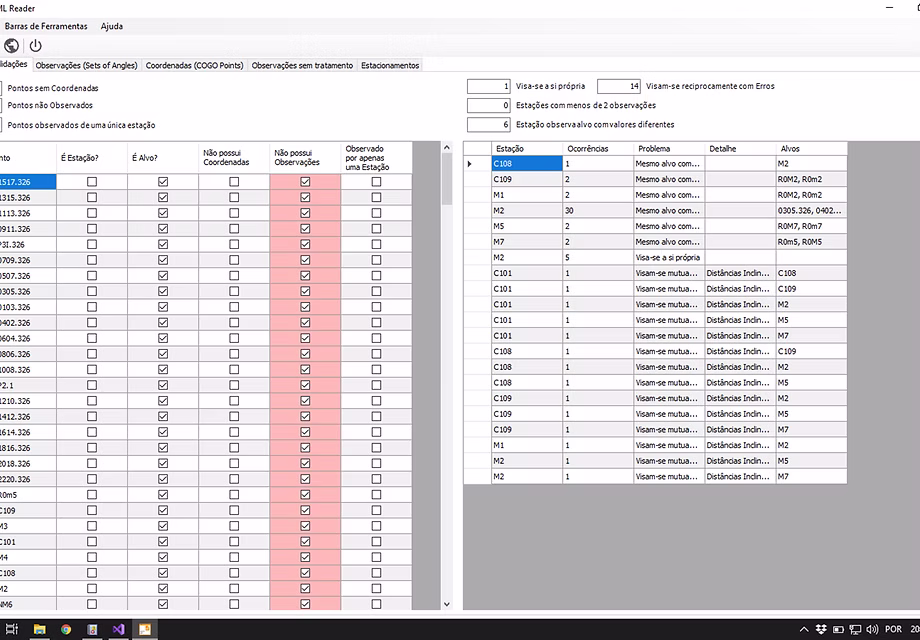The height and width of the screenshot is (640, 920).
Task: Open the Barras de Ferramentas menu
Action: (46, 25)
